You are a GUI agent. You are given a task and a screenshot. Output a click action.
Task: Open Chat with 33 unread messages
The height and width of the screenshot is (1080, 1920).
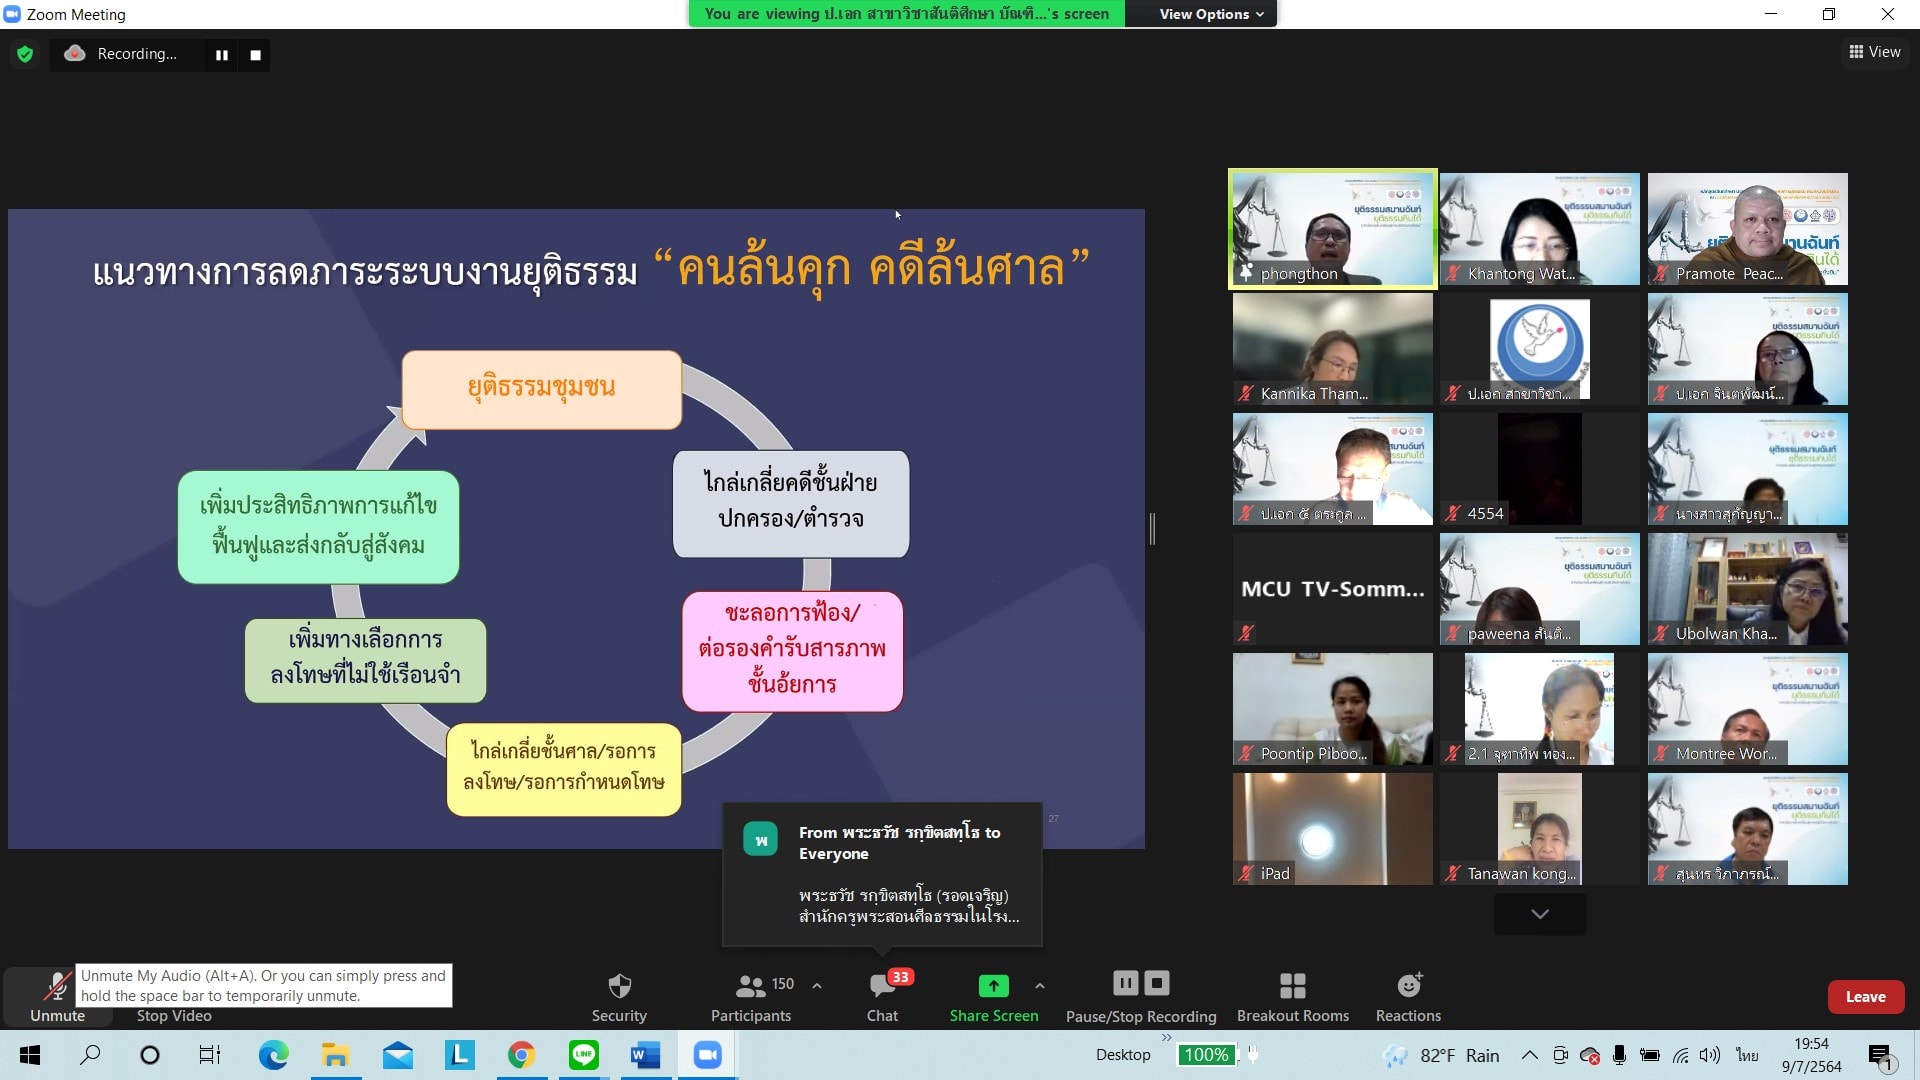882,986
